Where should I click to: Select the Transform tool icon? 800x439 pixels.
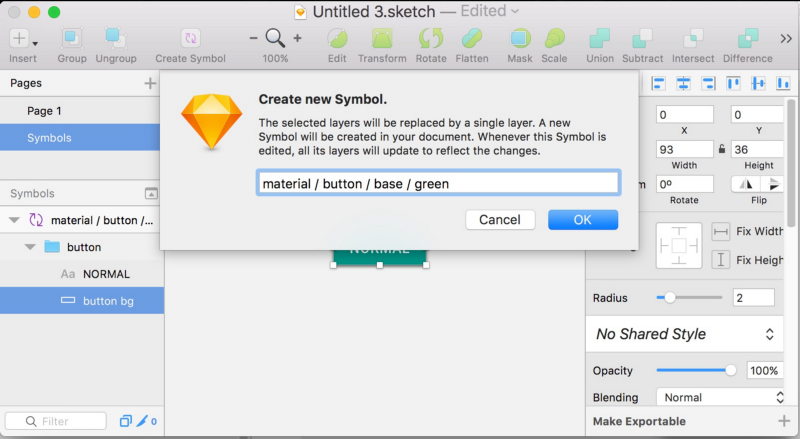click(x=382, y=39)
